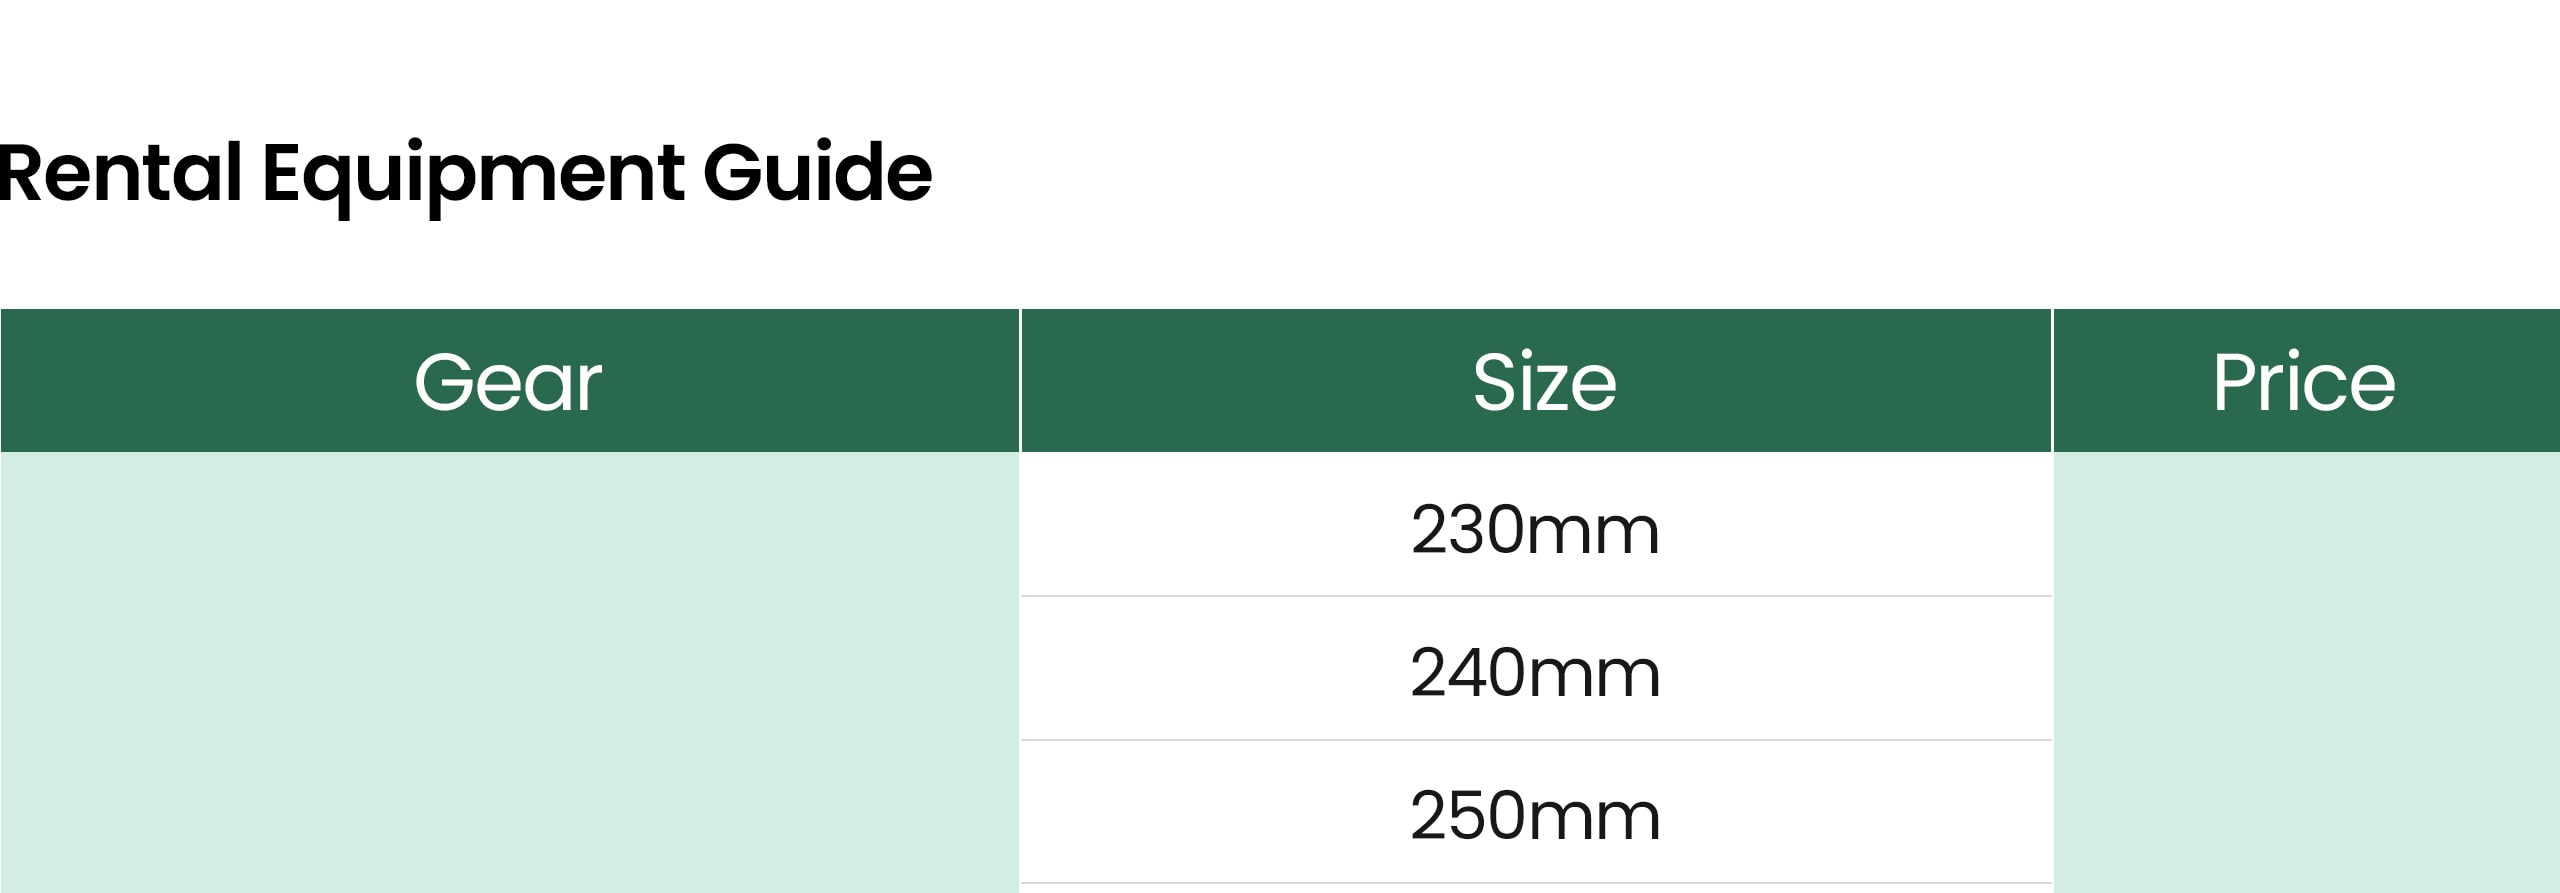2560x893 pixels.
Task: Click border between Size and Price headers
Action: [2052, 381]
